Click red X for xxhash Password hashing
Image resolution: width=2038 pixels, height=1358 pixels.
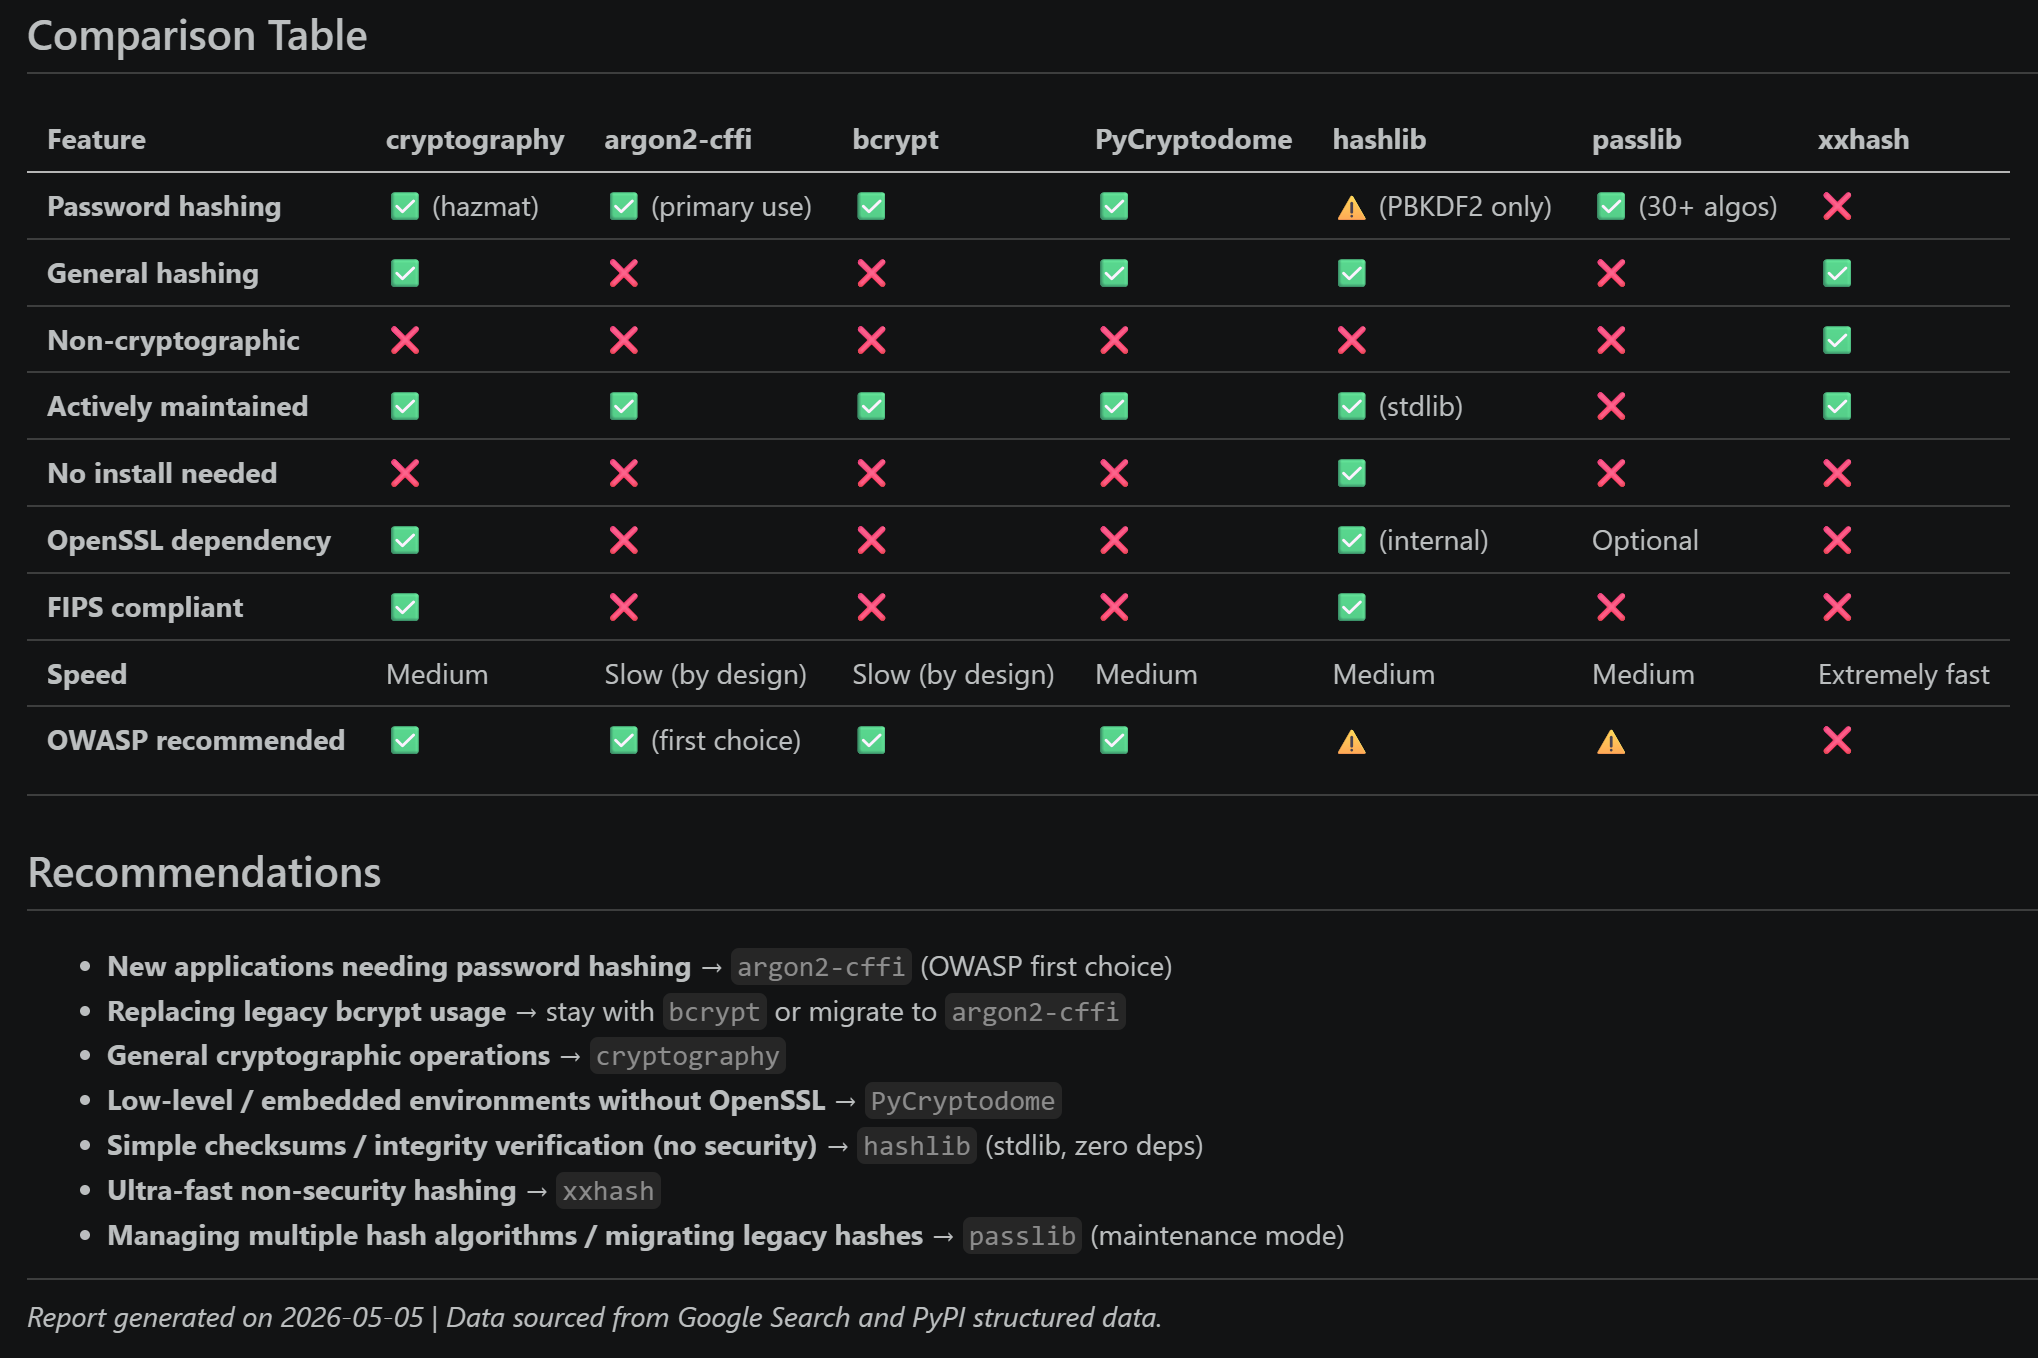[1837, 206]
